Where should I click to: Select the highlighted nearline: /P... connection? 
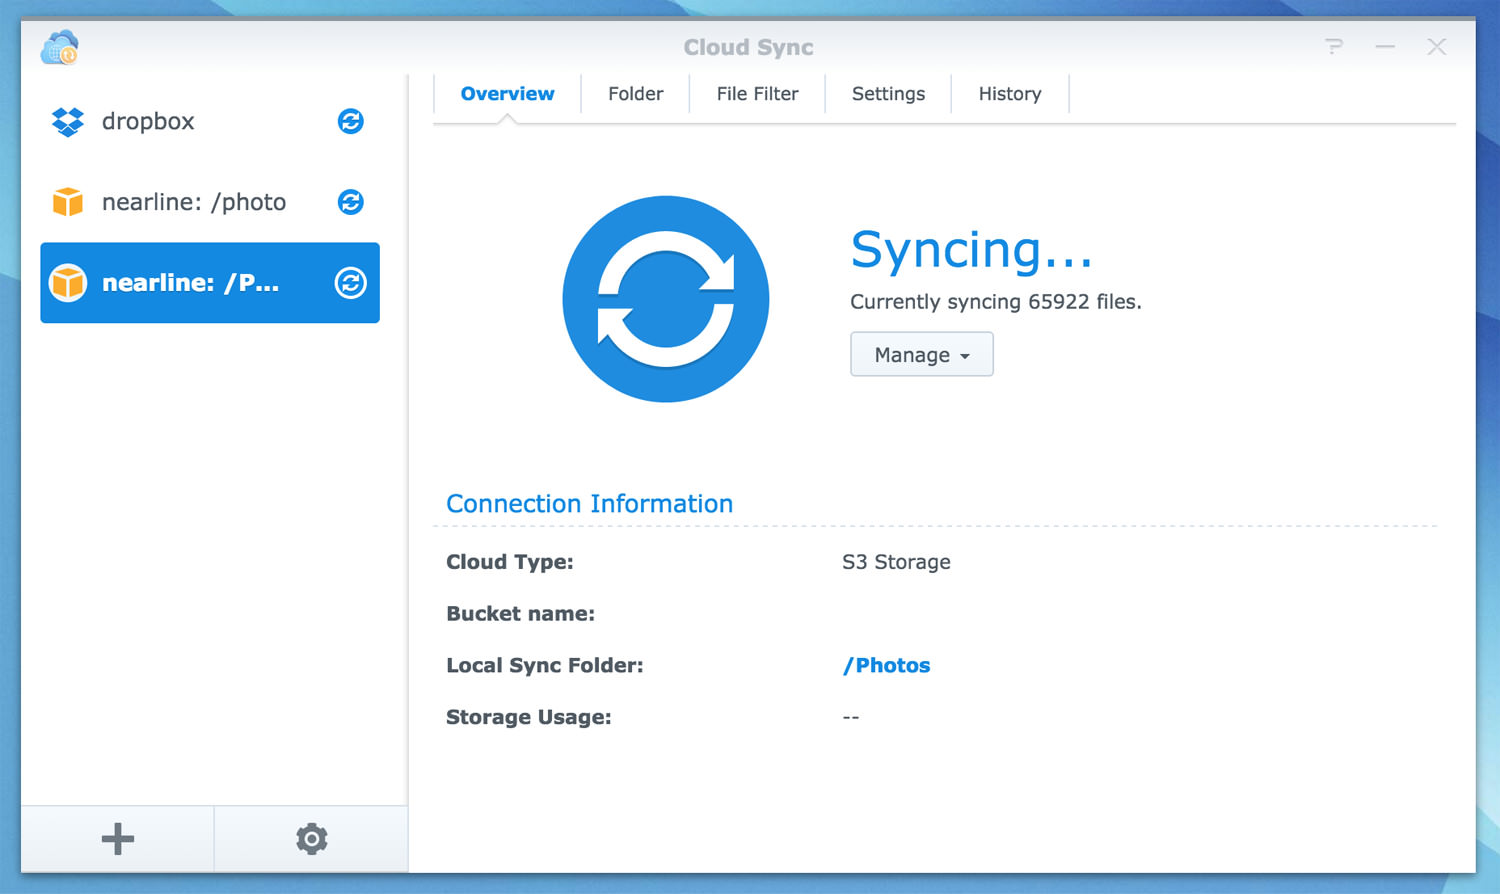click(x=210, y=283)
